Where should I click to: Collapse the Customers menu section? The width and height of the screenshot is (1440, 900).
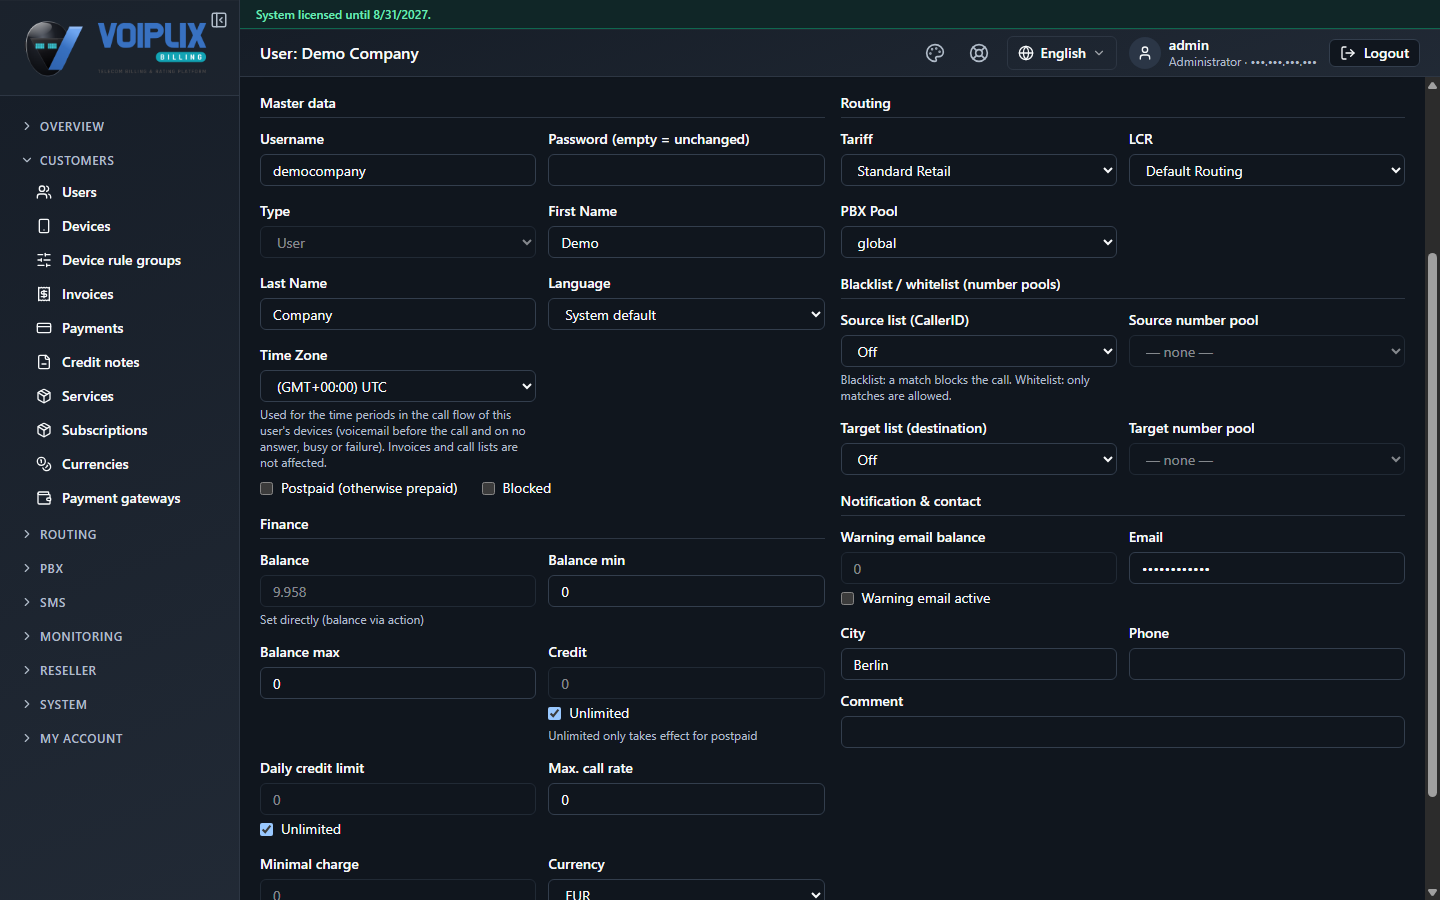(77, 161)
